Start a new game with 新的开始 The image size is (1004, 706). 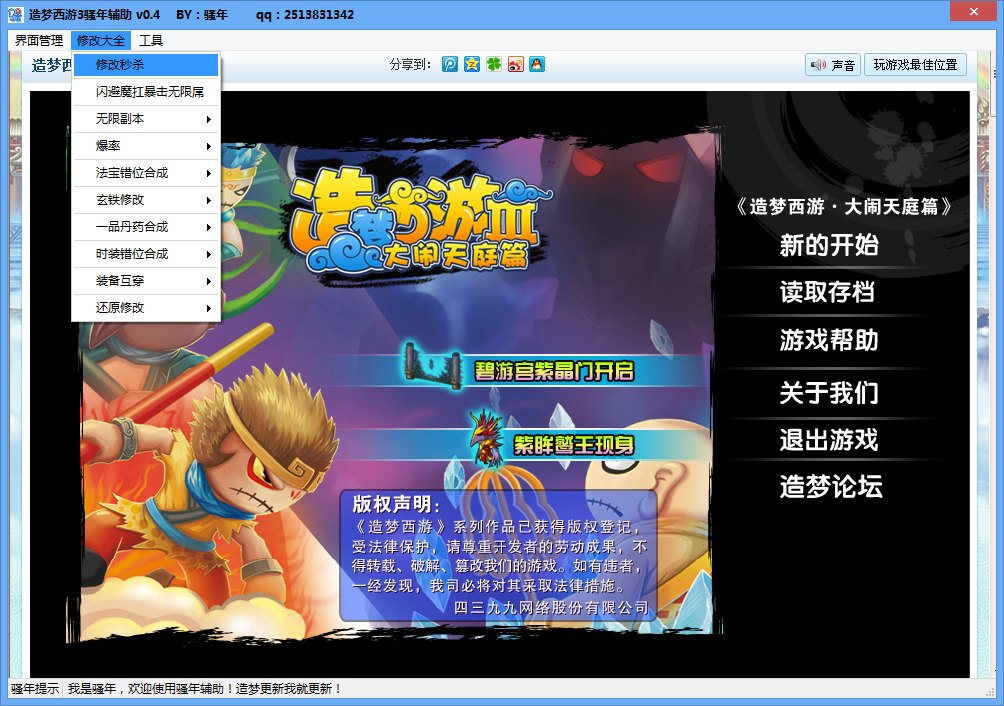(829, 245)
